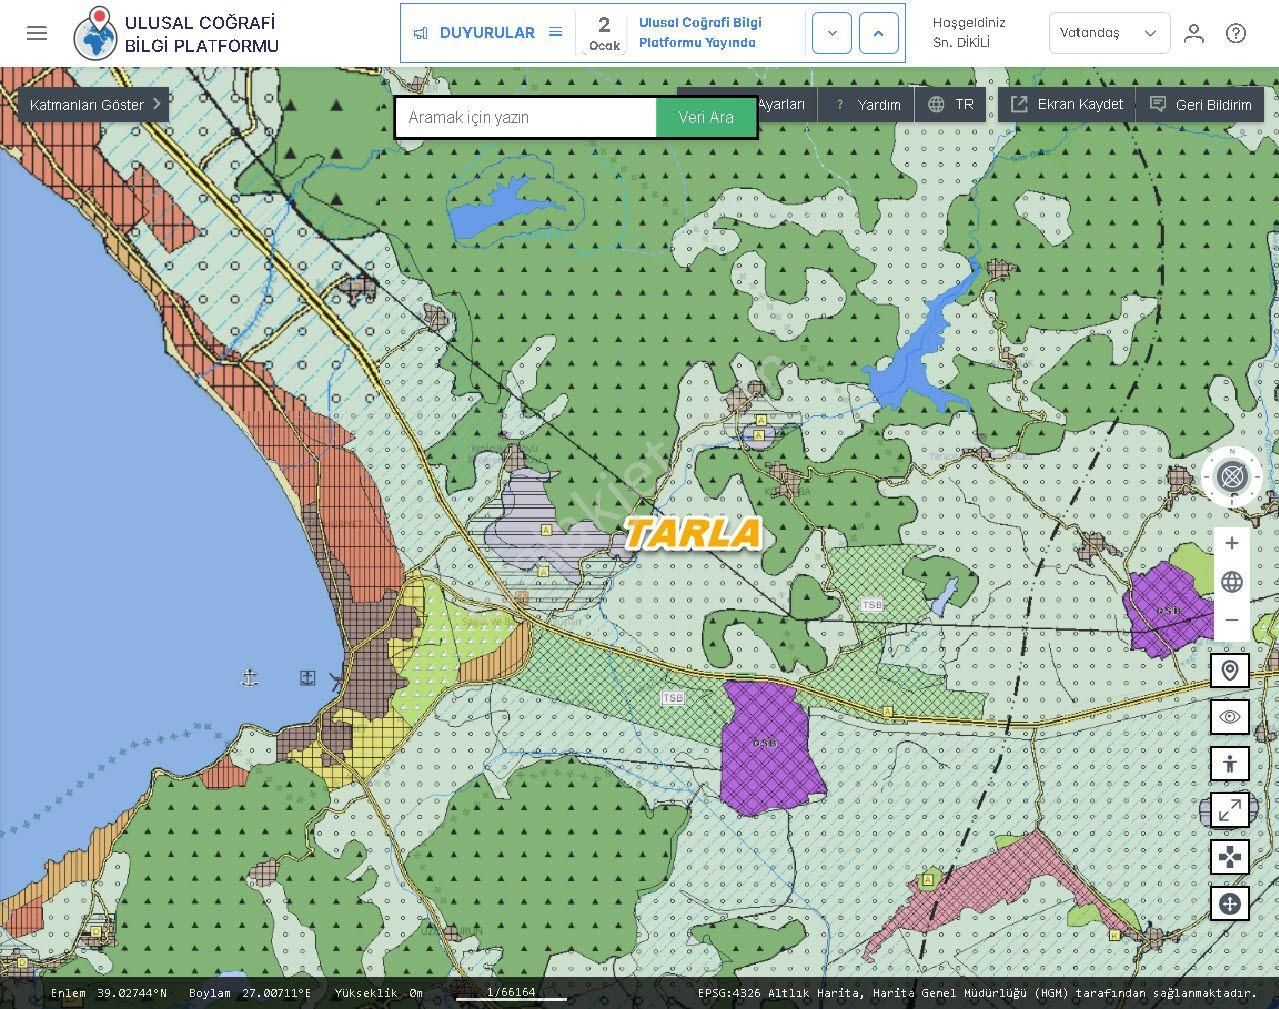
Task: Click the globe full extent icon
Action: point(1231,582)
